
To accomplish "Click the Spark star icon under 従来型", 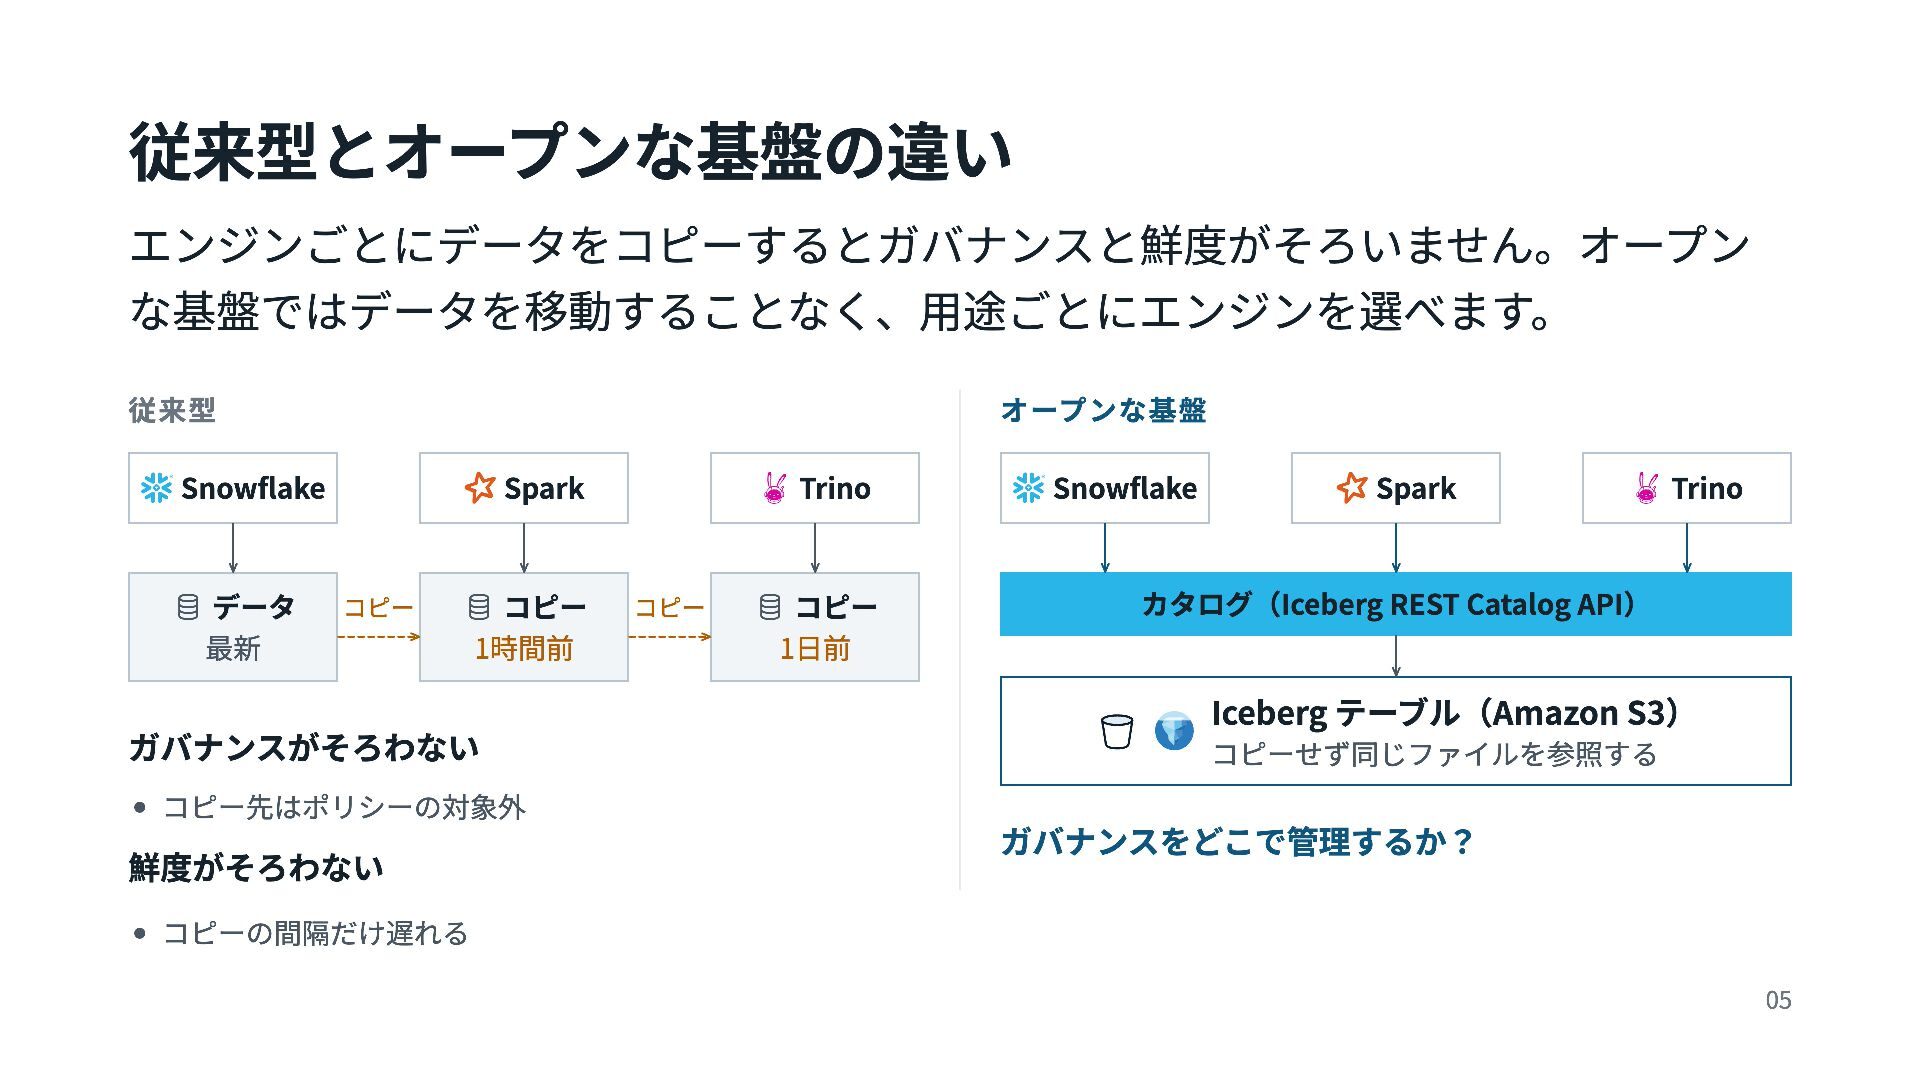I will click(480, 488).
